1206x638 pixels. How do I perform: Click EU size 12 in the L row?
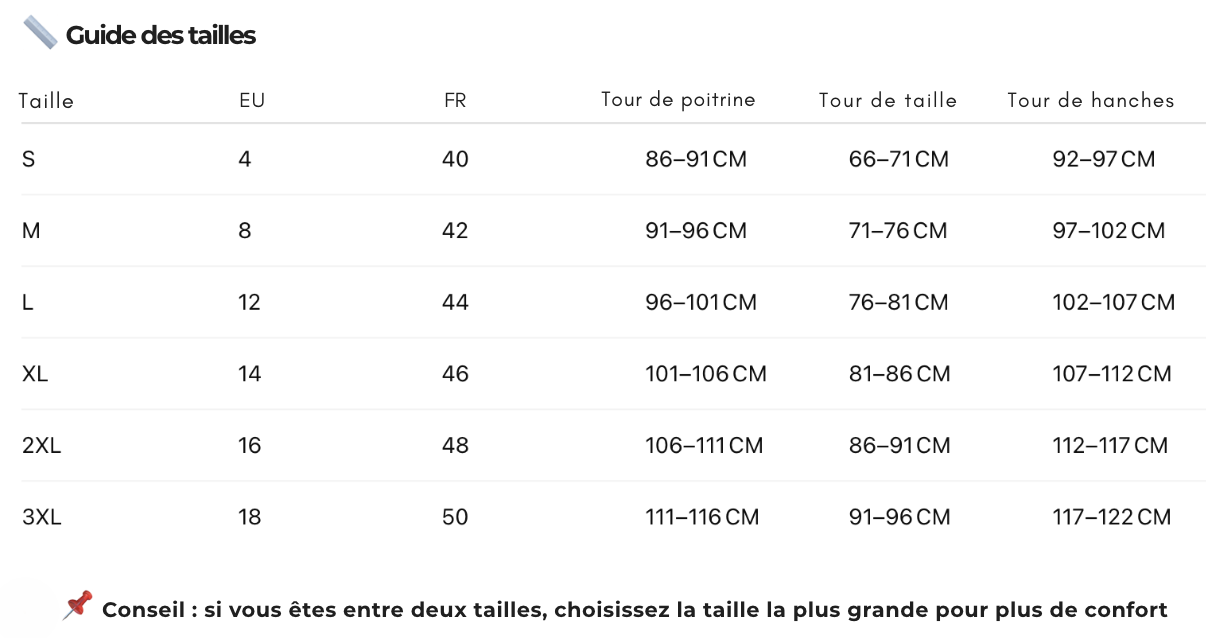coord(249,302)
